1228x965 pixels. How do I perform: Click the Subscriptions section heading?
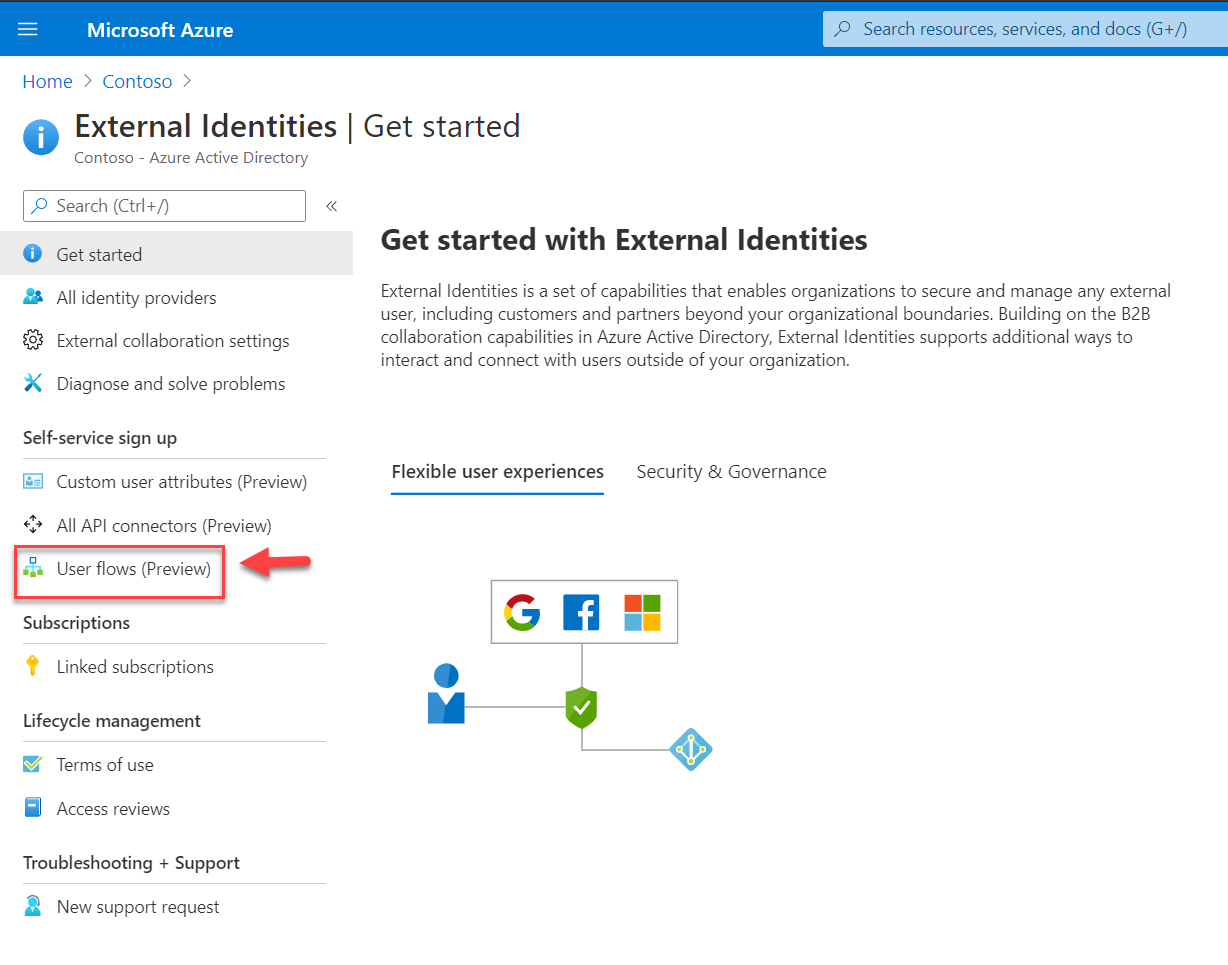pos(76,622)
